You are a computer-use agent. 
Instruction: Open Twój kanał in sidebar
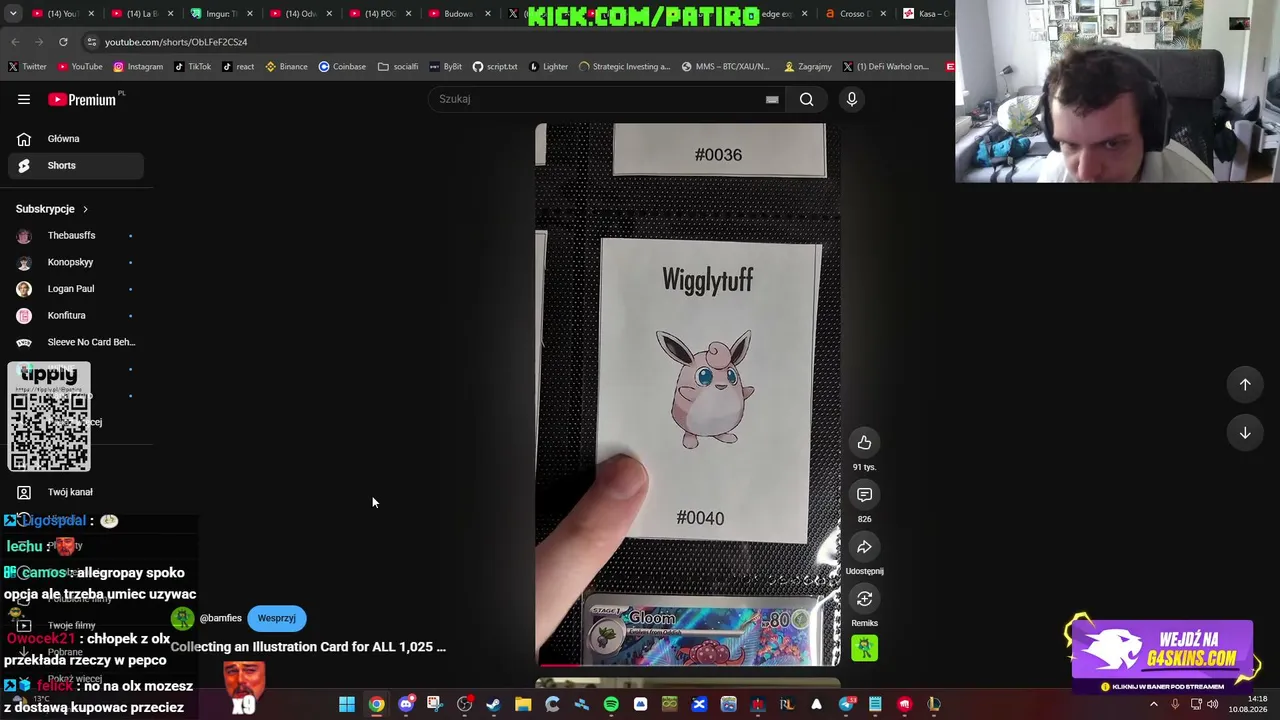76,492
